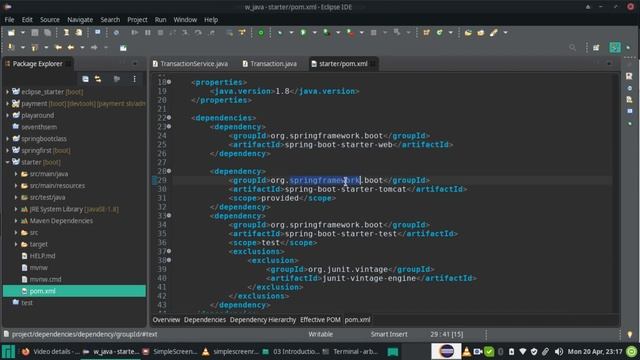Open the Dependency Hierarchy tab
The image size is (640, 360).
click(x=263, y=320)
